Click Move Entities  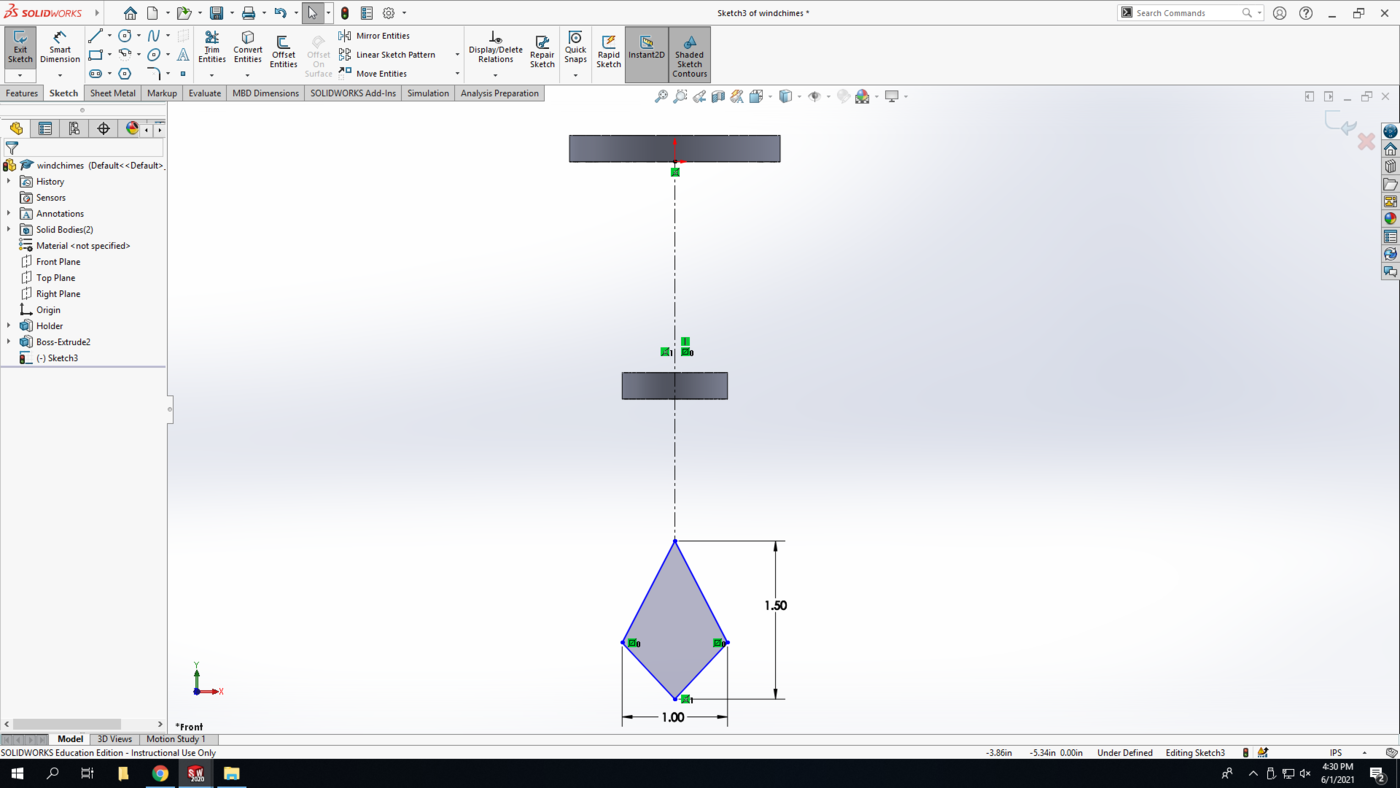pos(372,74)
